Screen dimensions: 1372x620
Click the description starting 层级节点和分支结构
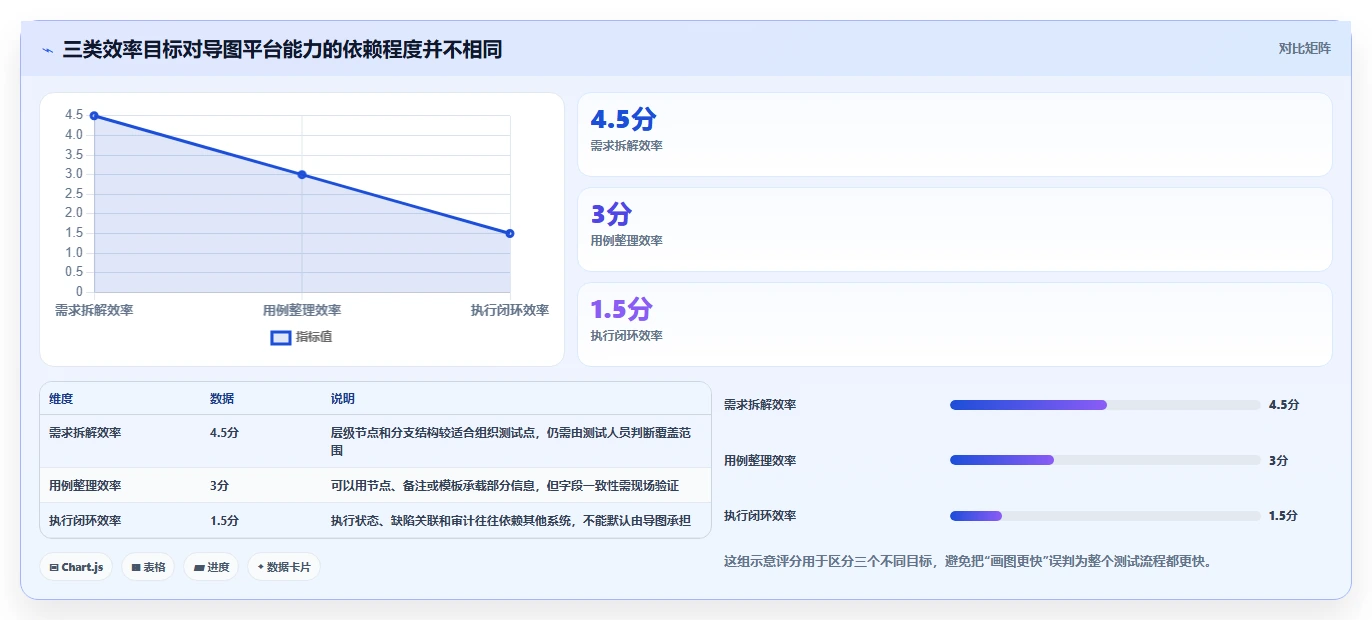tap(511, 442)
